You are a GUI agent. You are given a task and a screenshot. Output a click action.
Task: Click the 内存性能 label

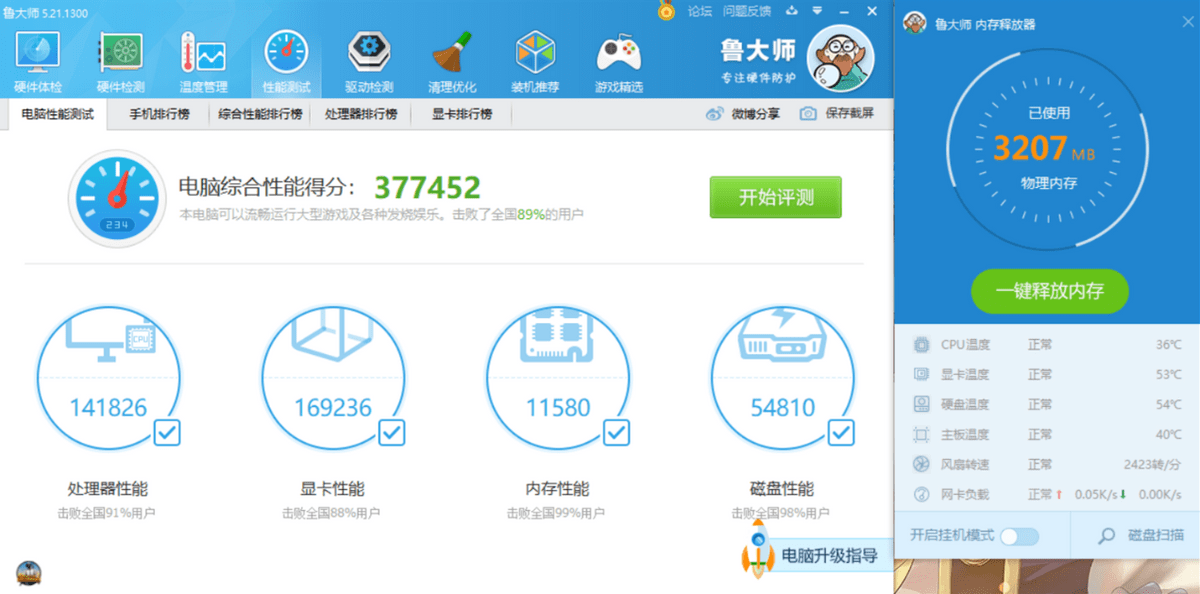(558, 489)
